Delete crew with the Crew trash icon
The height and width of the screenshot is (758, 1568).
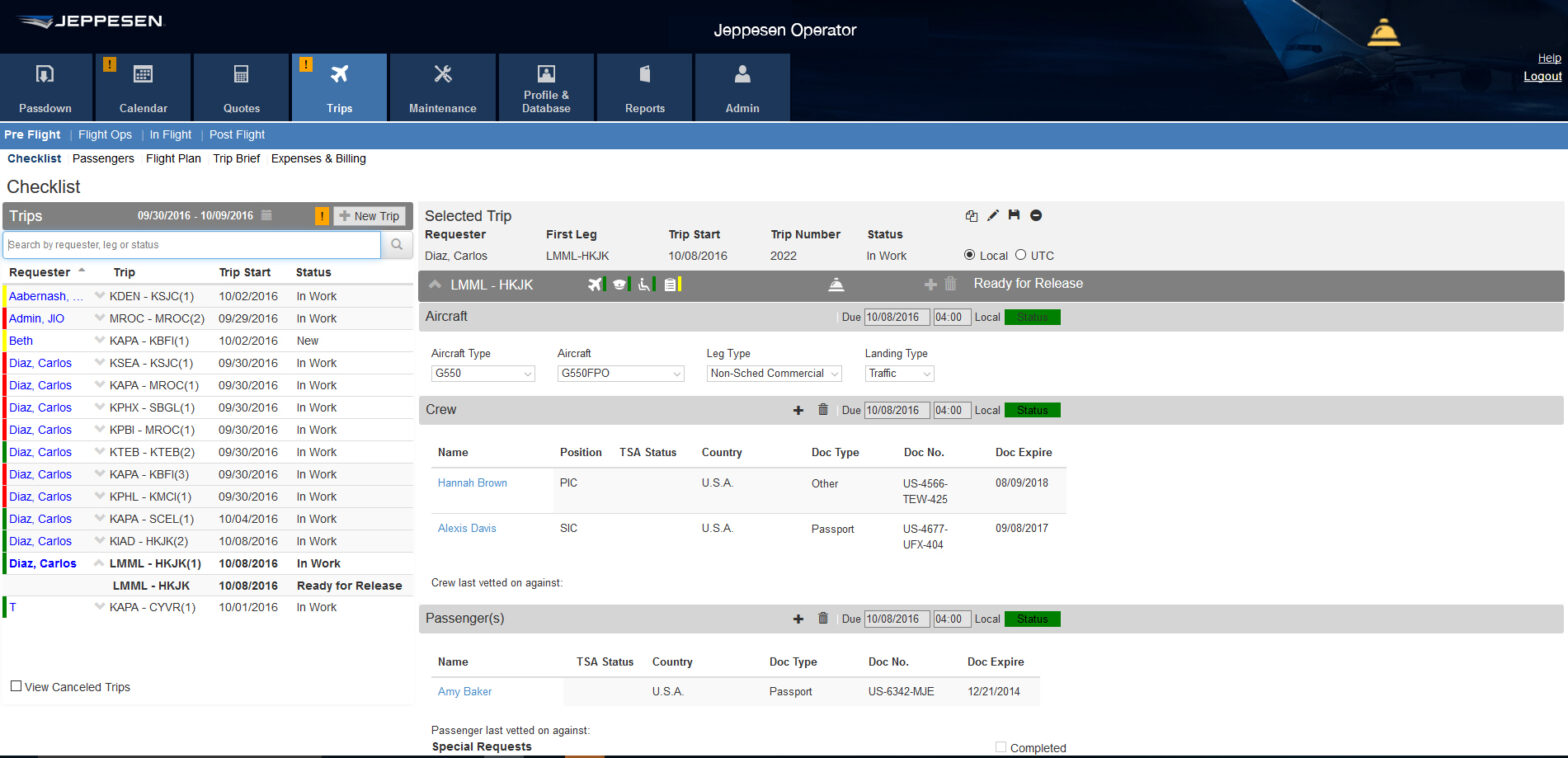(x=823, y=409)
